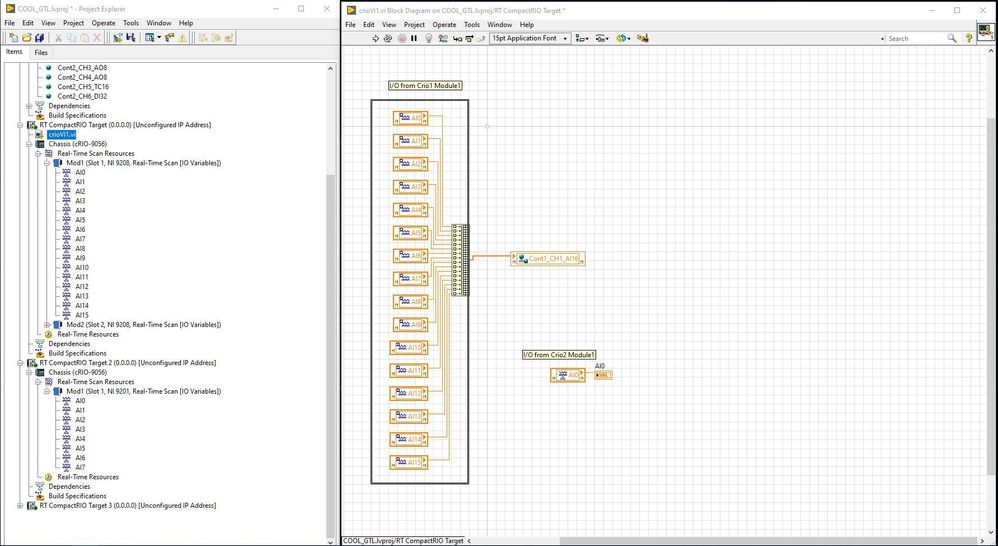Click the context help question mark icon

(969, 38)
